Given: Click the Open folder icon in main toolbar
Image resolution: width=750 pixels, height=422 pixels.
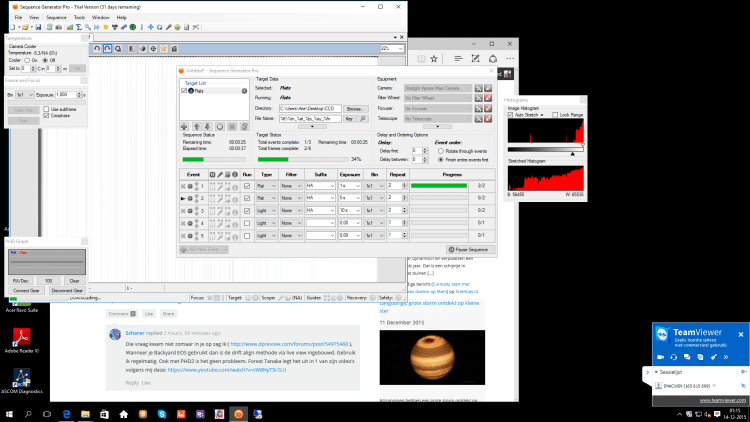Looking at the screenshot, I should click(x=25, y=27).
